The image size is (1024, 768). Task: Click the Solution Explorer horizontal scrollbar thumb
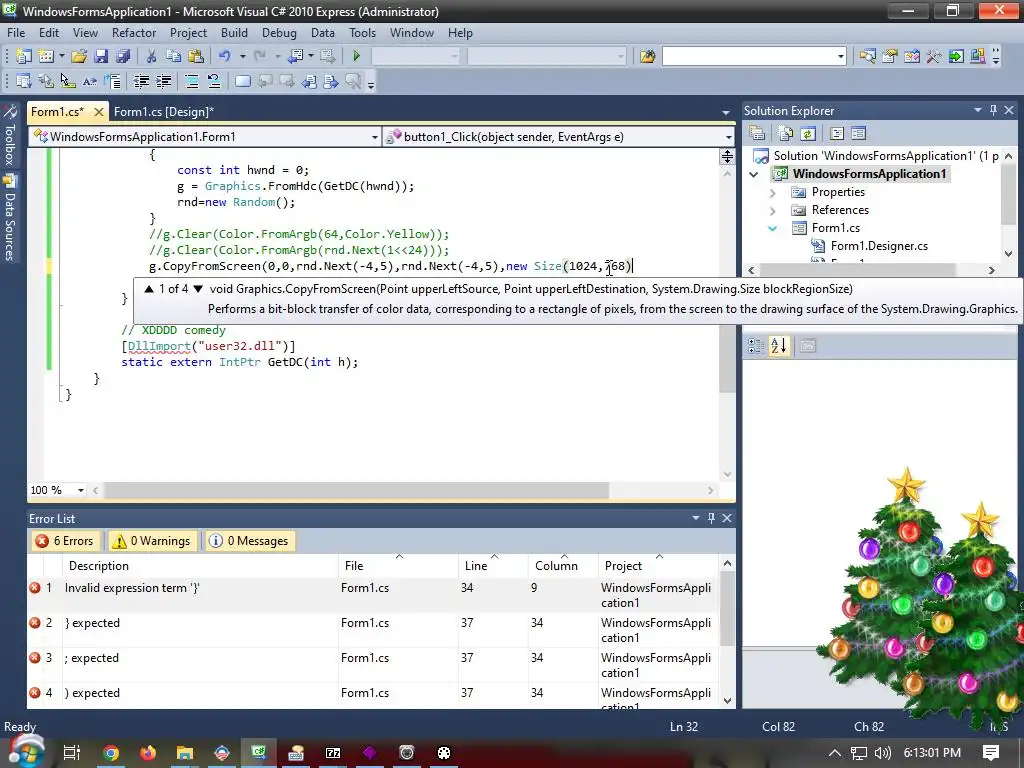[858, 270]
